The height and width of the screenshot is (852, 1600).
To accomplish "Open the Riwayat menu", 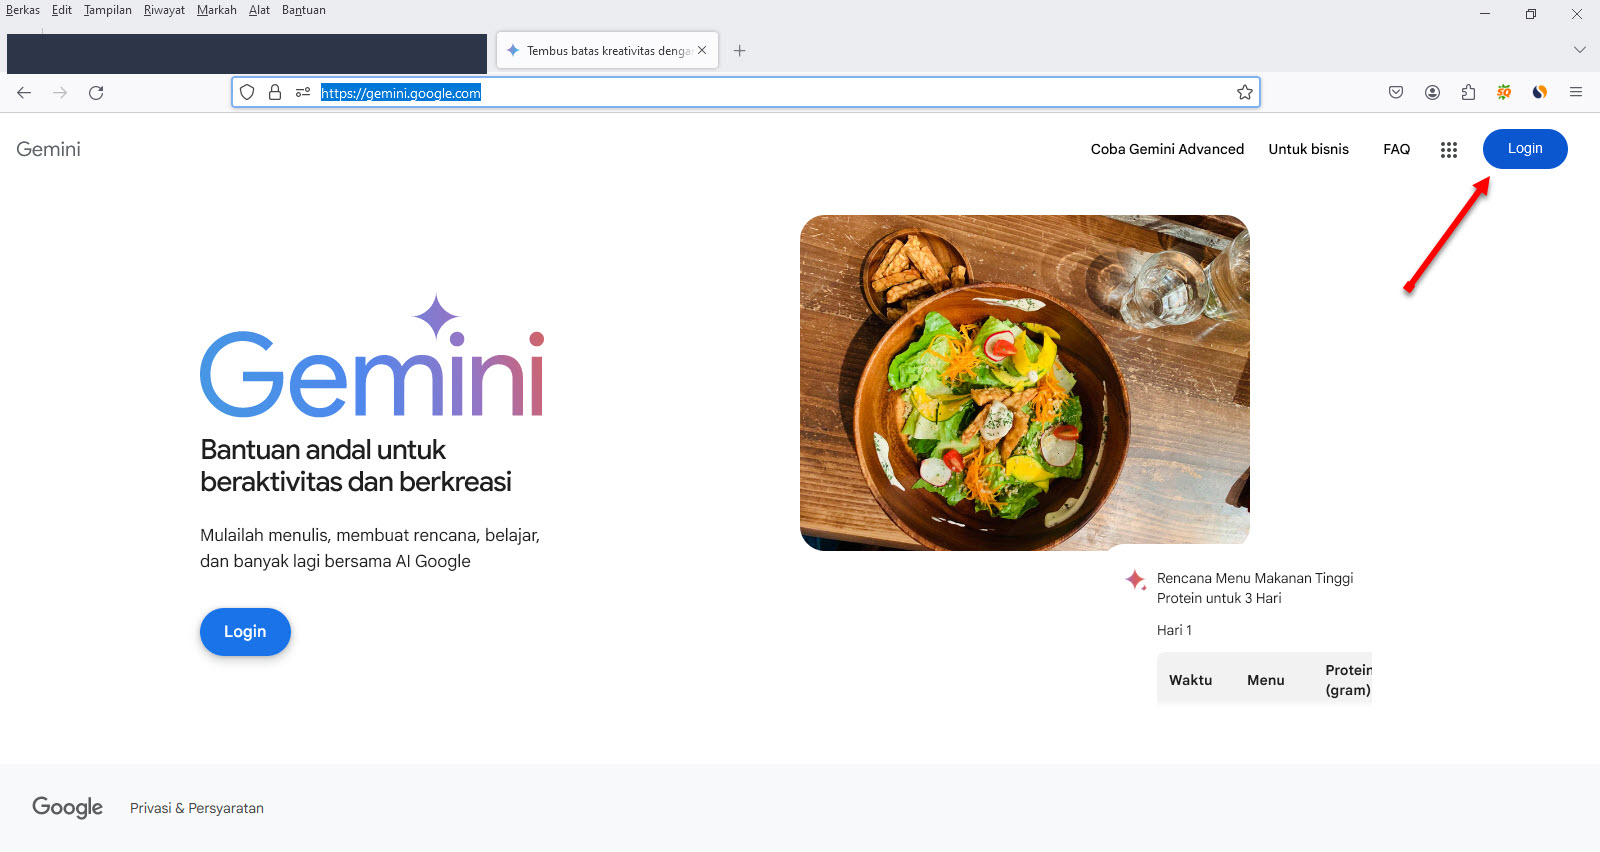I will (x=164, y=10).
